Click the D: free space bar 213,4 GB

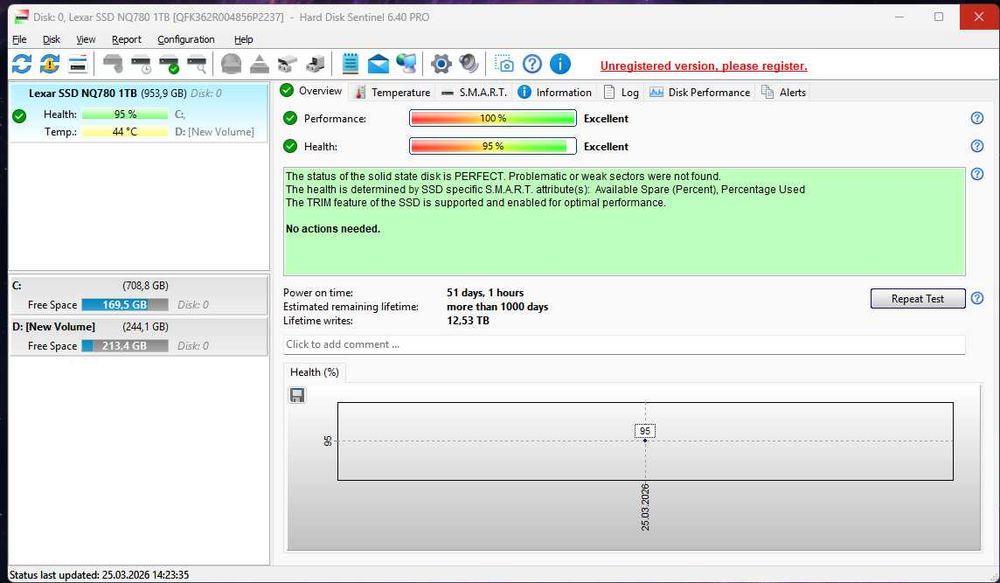(125, 346)
